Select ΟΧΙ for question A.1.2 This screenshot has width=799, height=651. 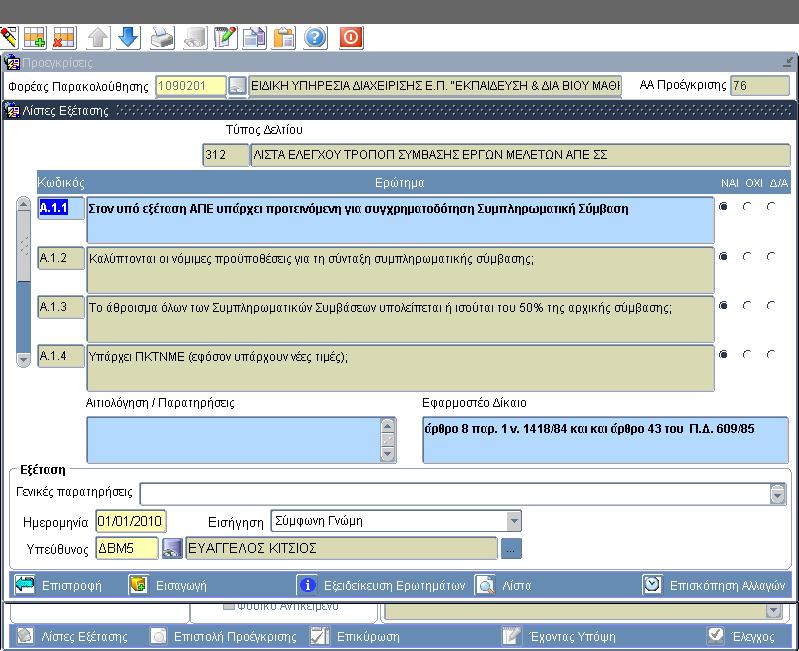pos(747,256)
